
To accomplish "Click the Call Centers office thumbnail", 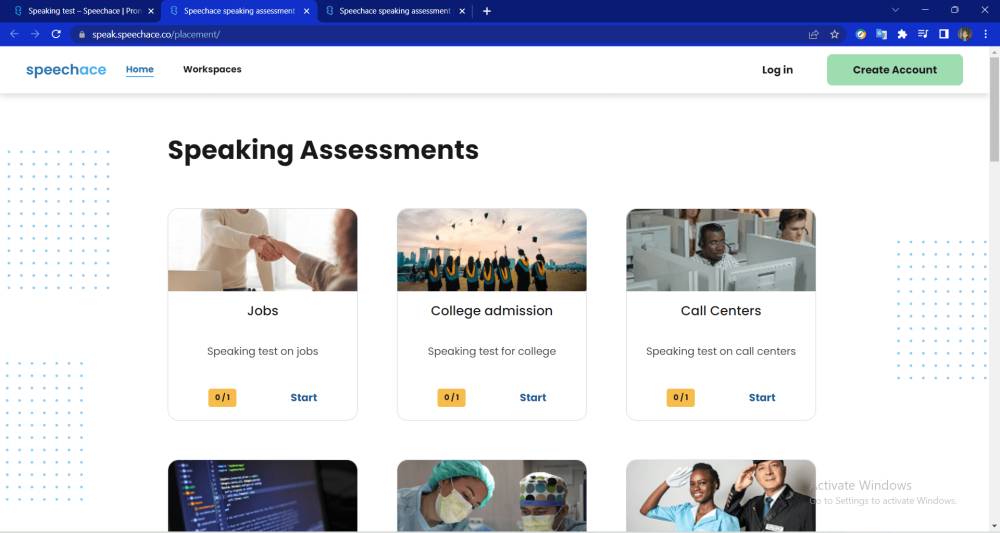I will tap(721, 250).
